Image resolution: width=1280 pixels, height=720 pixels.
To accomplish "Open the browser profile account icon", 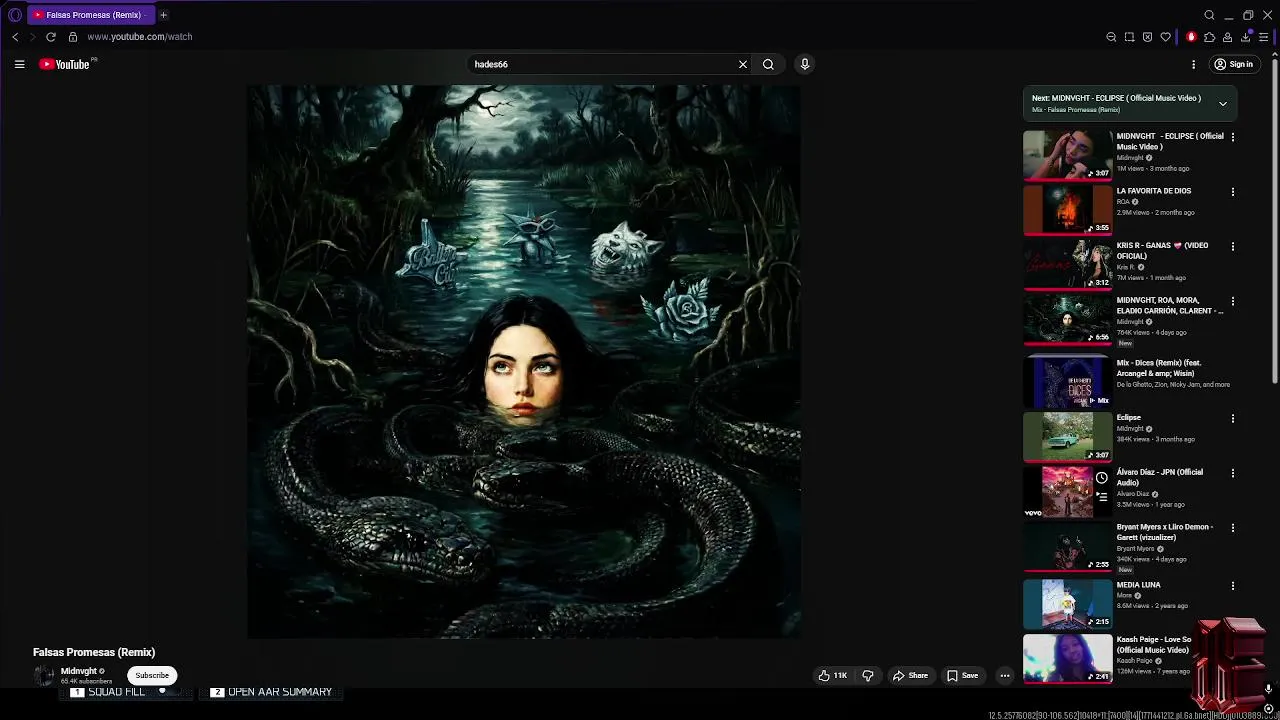I will coord(1227,37).
